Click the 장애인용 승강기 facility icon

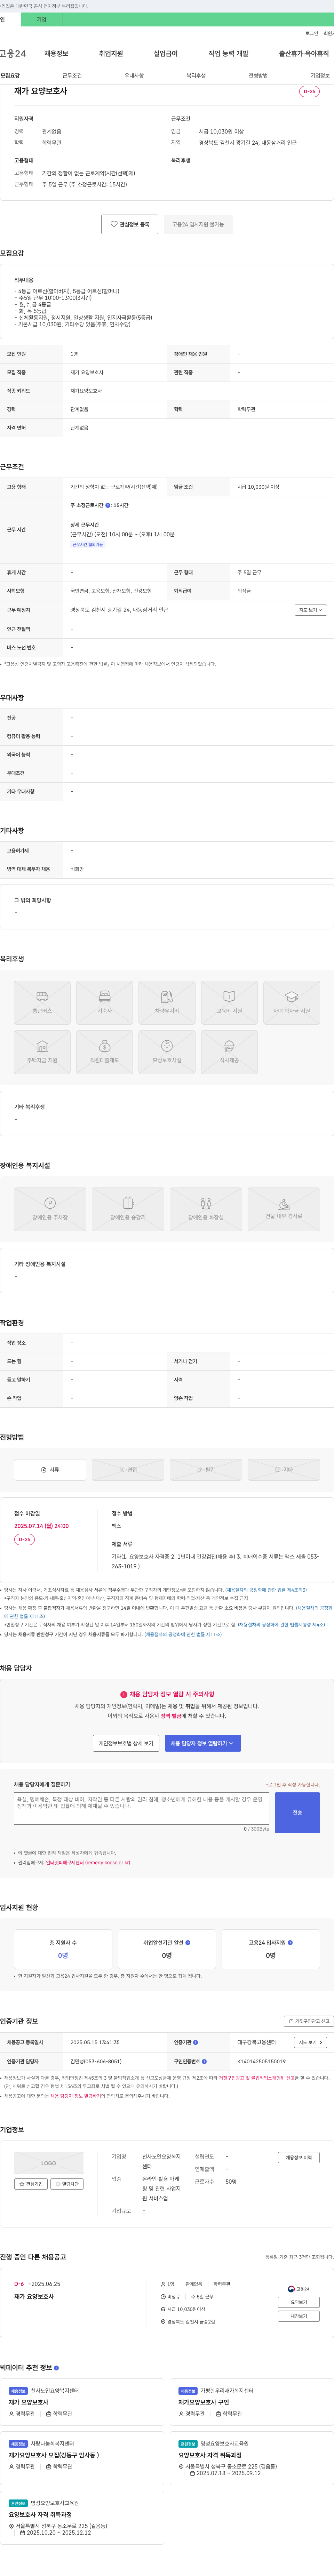[128, 1209]
